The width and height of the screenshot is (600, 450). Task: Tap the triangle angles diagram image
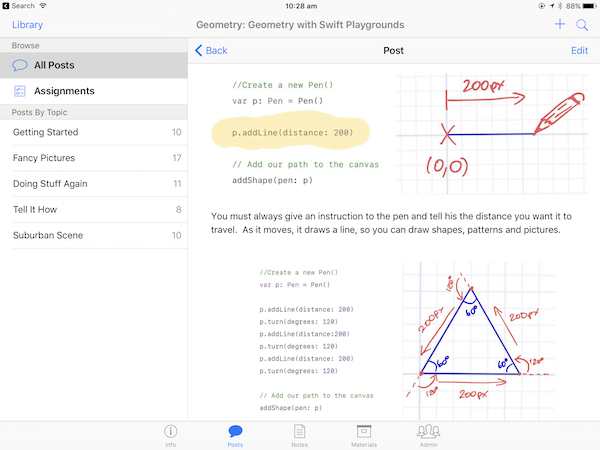(x=479, y=341)
